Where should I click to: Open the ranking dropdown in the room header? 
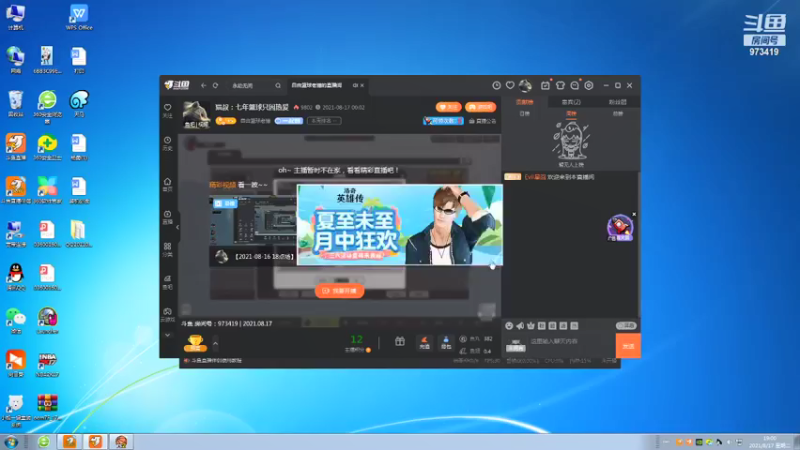tap(324, 121)
